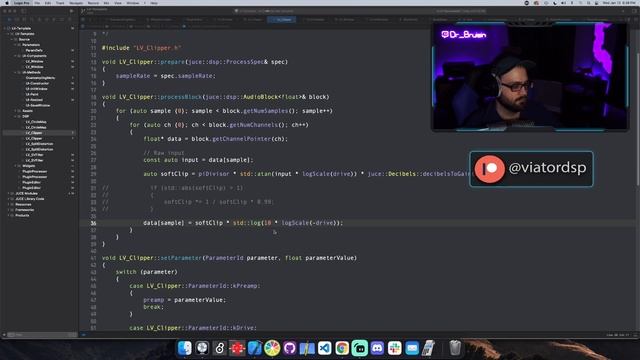This screenshot has width=640, height=360.
Task: Expand the Products group
Action: tap(8, 216)
